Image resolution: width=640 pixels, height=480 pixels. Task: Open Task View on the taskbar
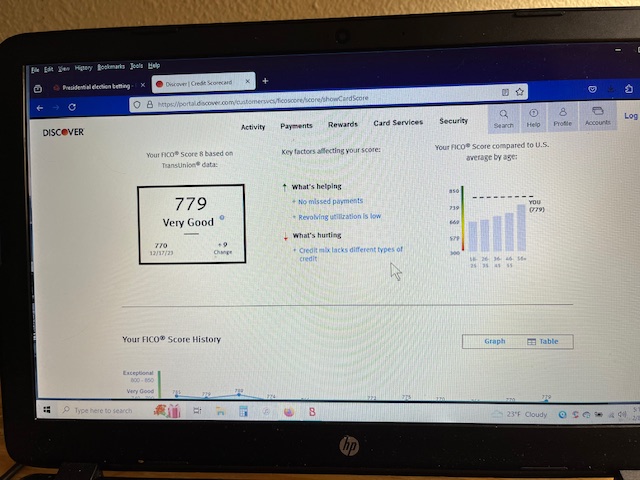point(197,411)
